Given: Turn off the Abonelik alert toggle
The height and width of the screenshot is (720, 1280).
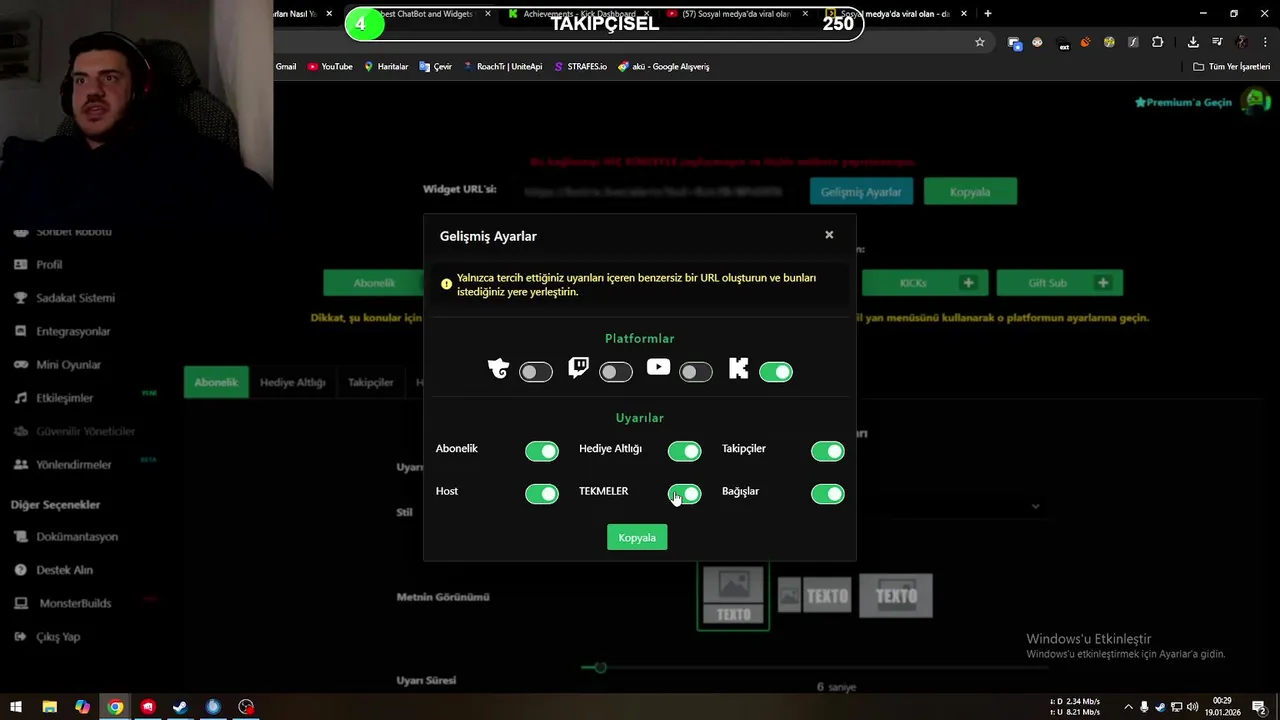Looking at the screenshot, I should click(x=542, y=451).
